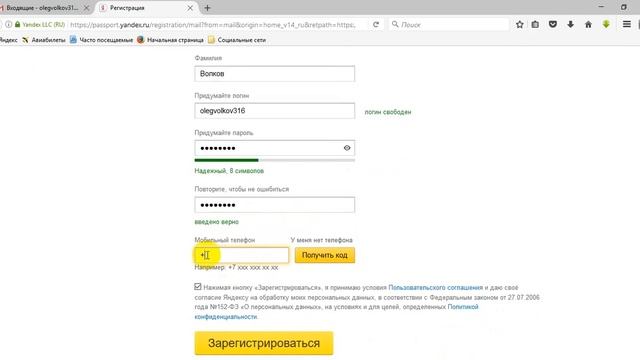Open the Социальные сети bookmark folder
Screen dimensions: 640x360
click(x=237, y=40)
